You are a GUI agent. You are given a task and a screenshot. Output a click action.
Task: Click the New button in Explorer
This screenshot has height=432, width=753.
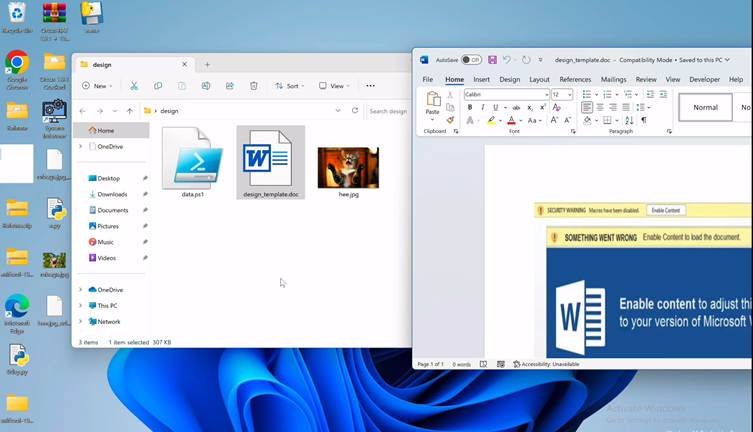coord(97,86)
